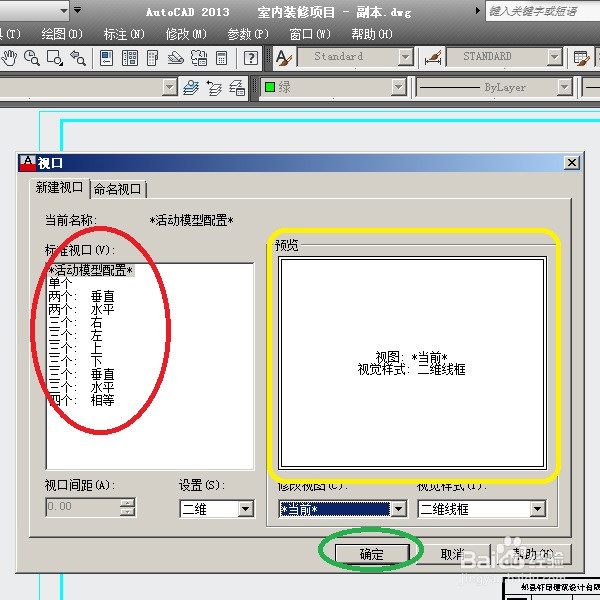Expand the 修改视图 *当前* dropdown
This screenshot has height=600, width=600.
[399, 509]
